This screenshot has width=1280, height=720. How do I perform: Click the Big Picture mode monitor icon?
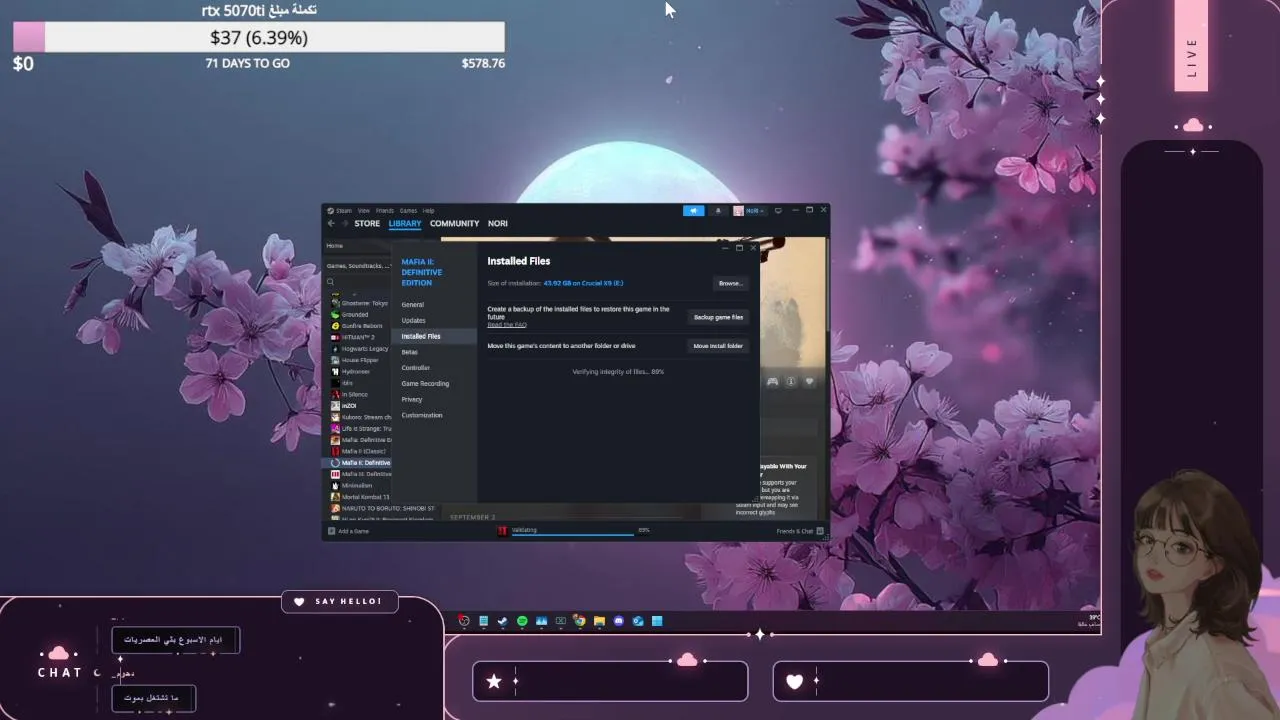click(x=778, y=211)
